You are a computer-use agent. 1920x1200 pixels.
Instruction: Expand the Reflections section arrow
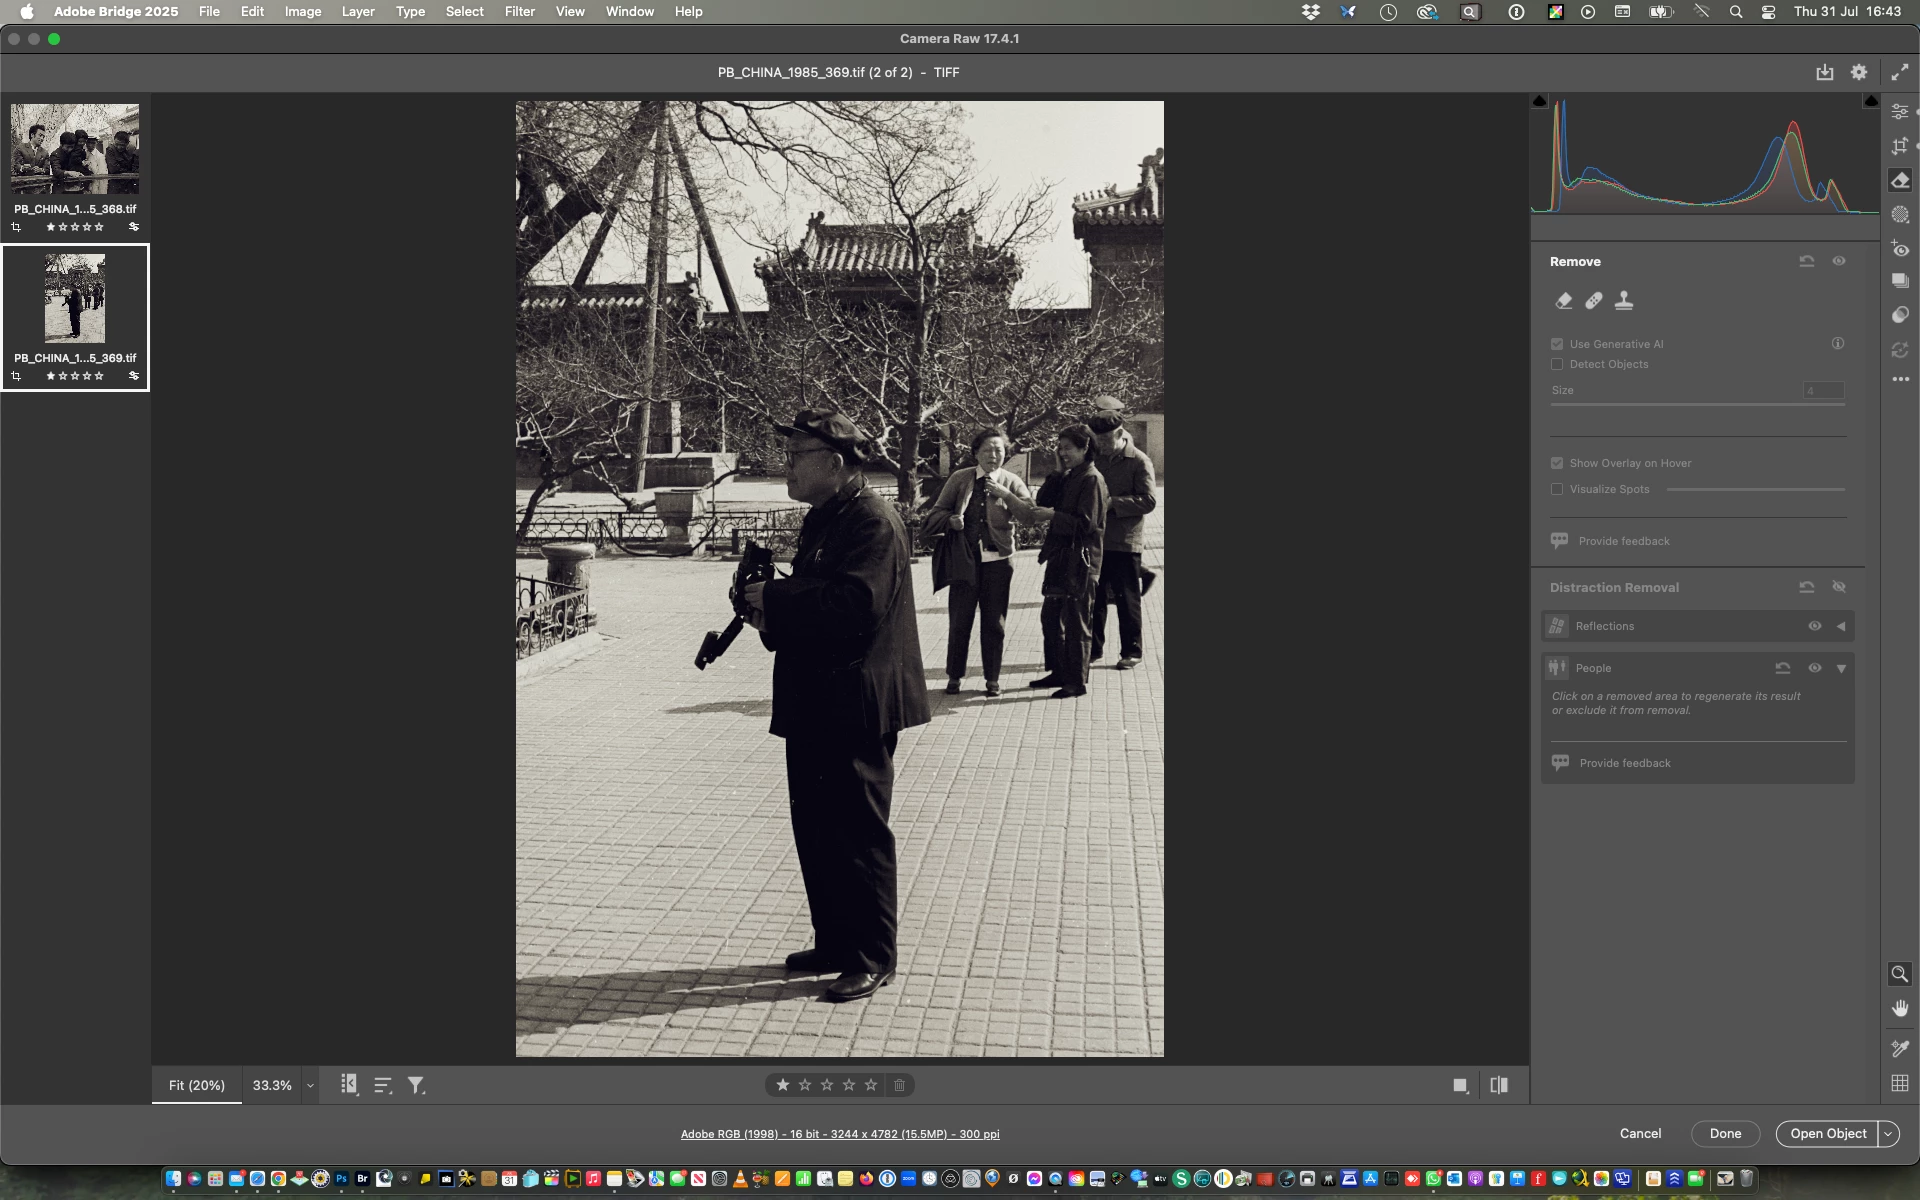click(1841, 626)
